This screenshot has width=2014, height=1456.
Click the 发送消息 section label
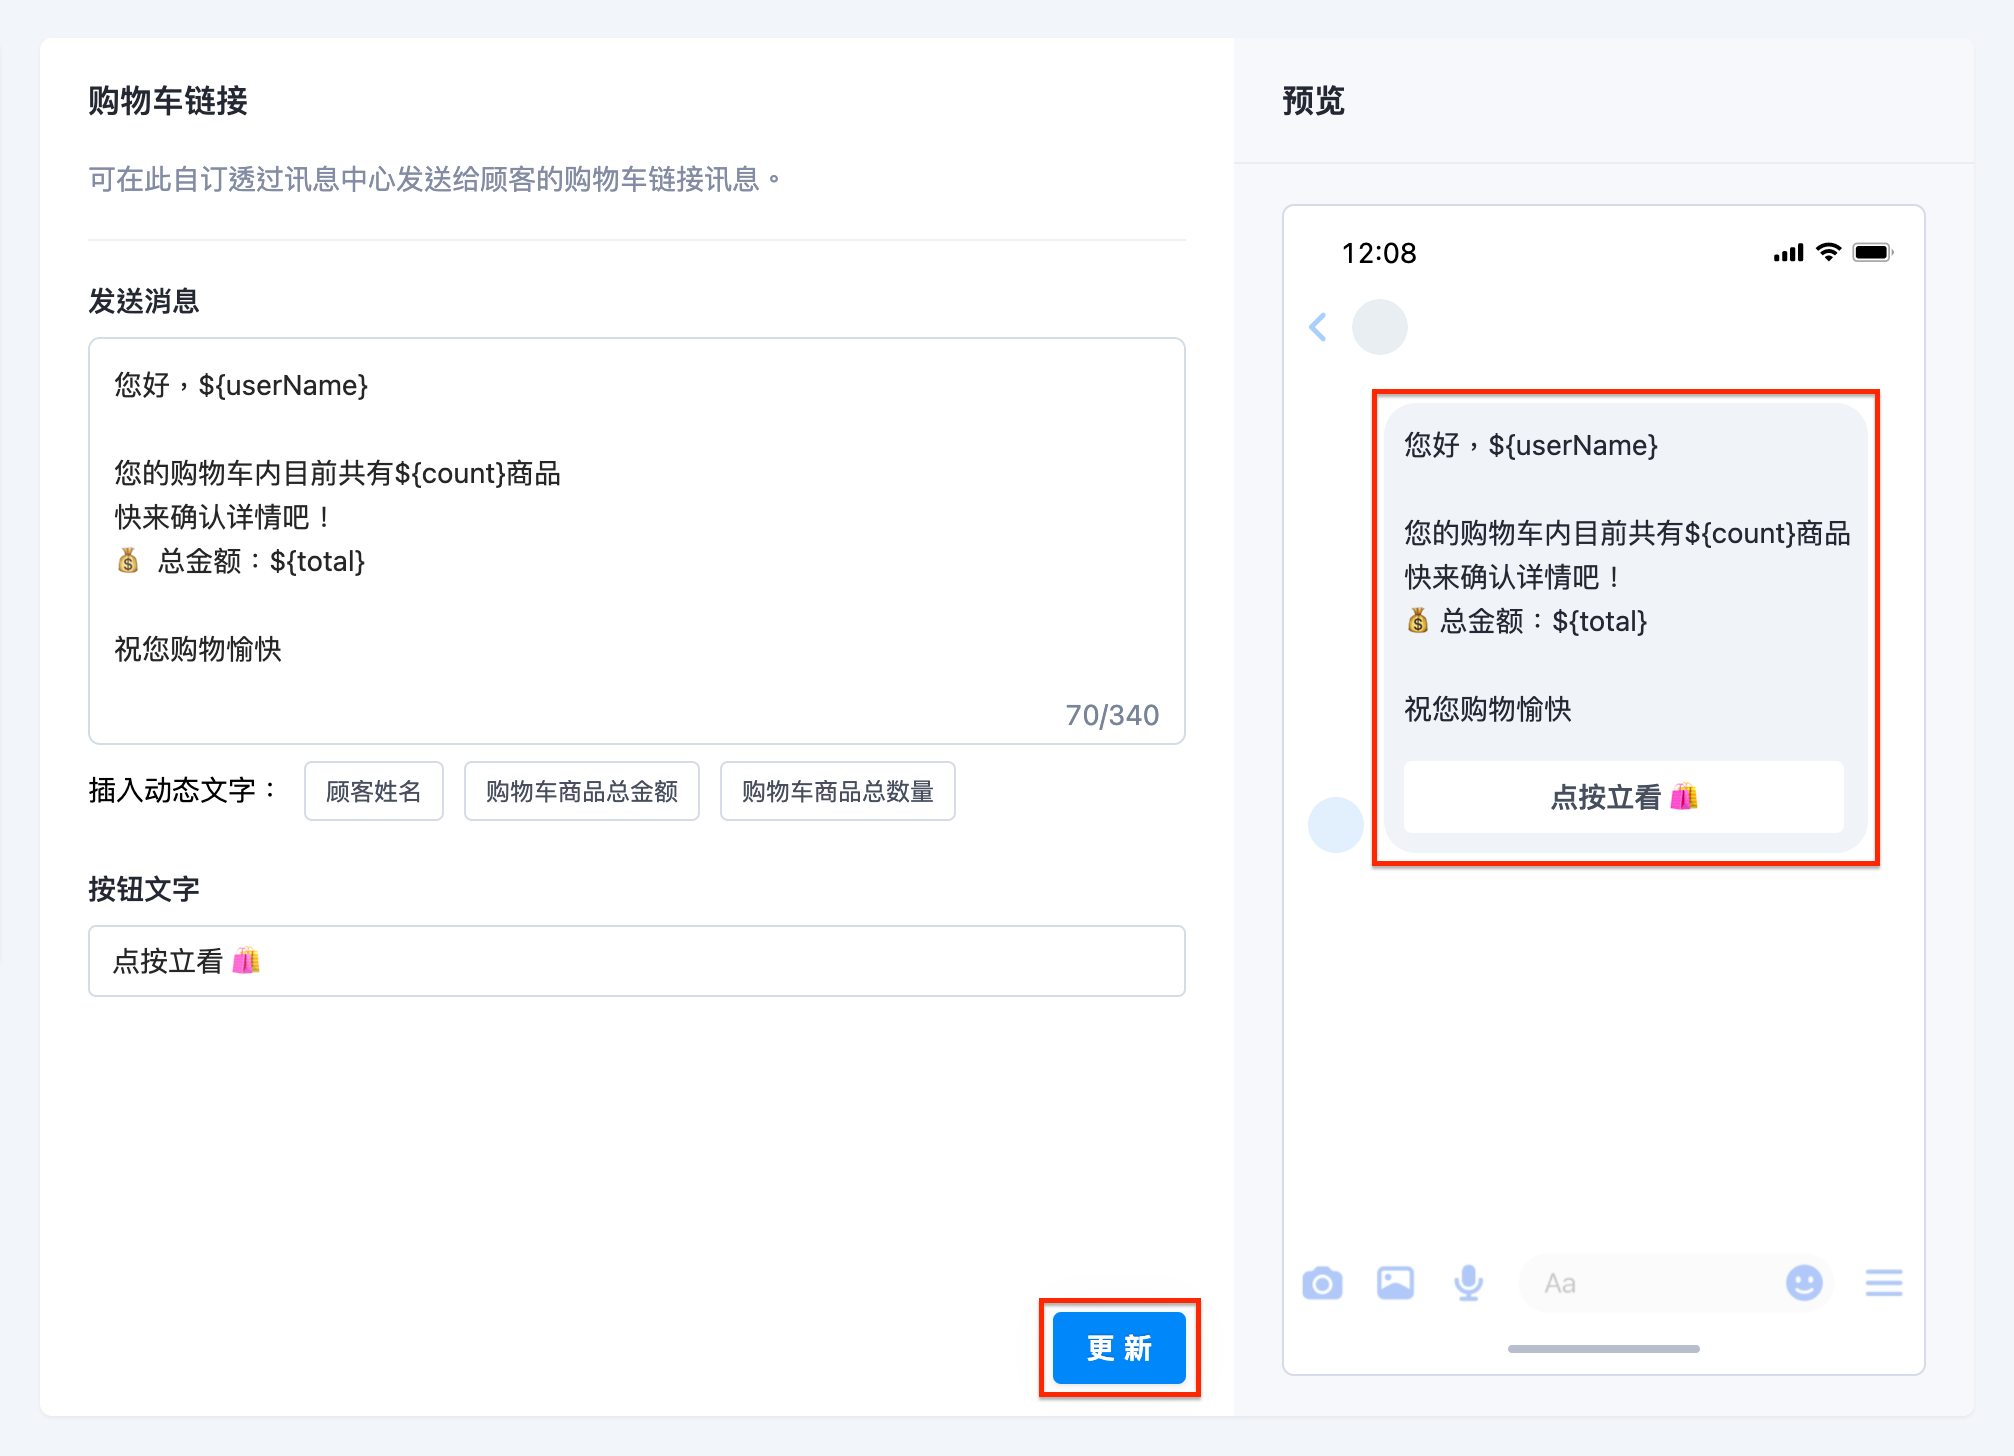(x=144, y=301)
